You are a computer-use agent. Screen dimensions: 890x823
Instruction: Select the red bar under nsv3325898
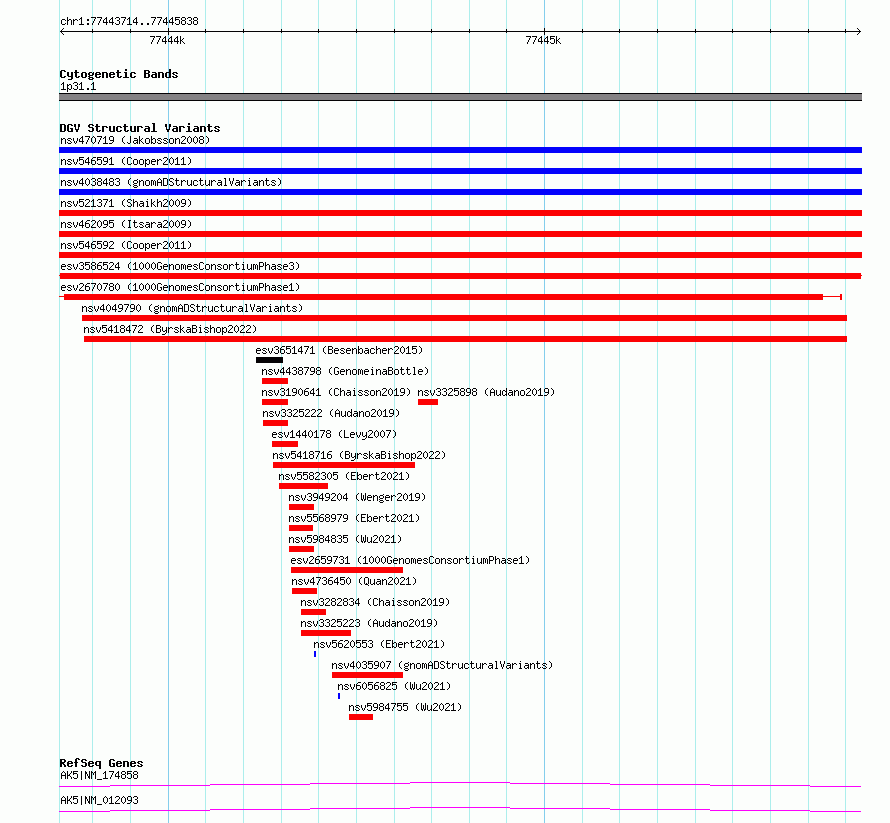pyautogui.click(x=427, y=402)
